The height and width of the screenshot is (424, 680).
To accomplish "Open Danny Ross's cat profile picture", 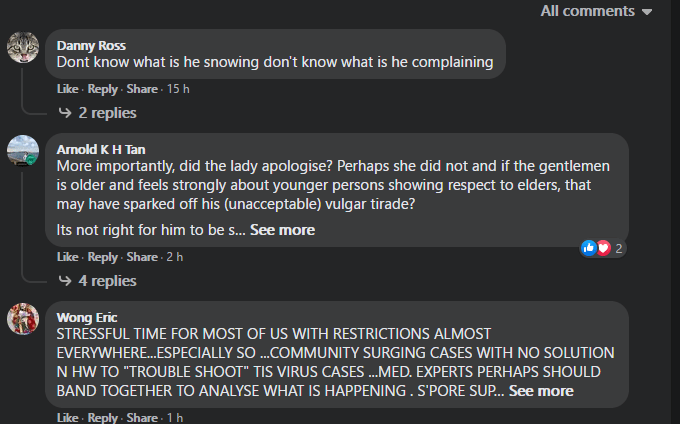I will pos(23,47).
